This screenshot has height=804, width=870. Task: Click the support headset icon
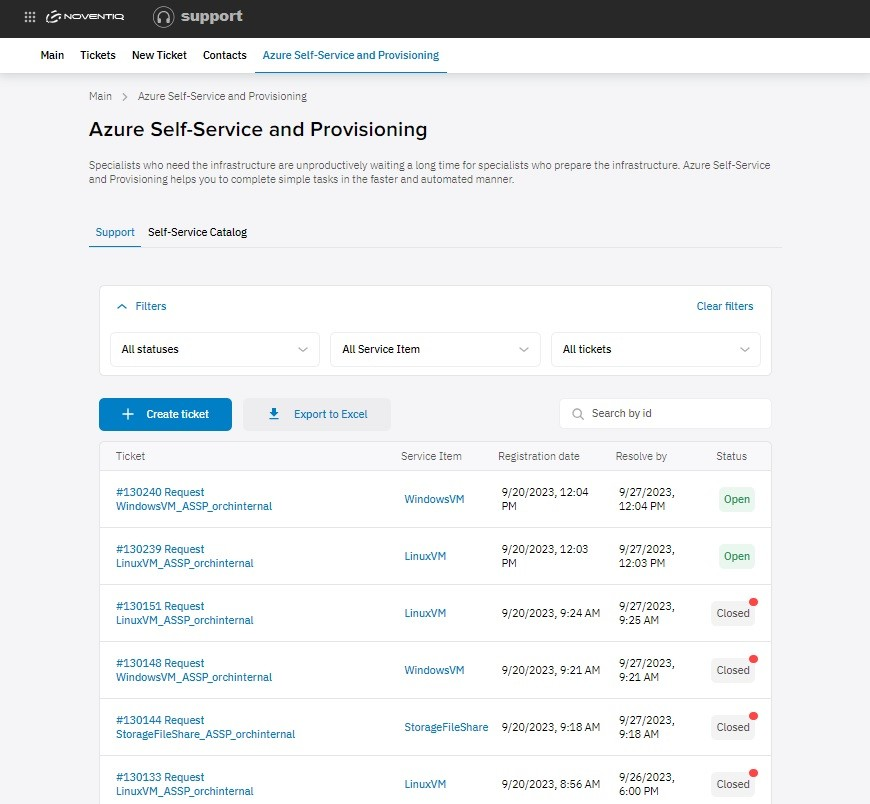tap(163, 17)
